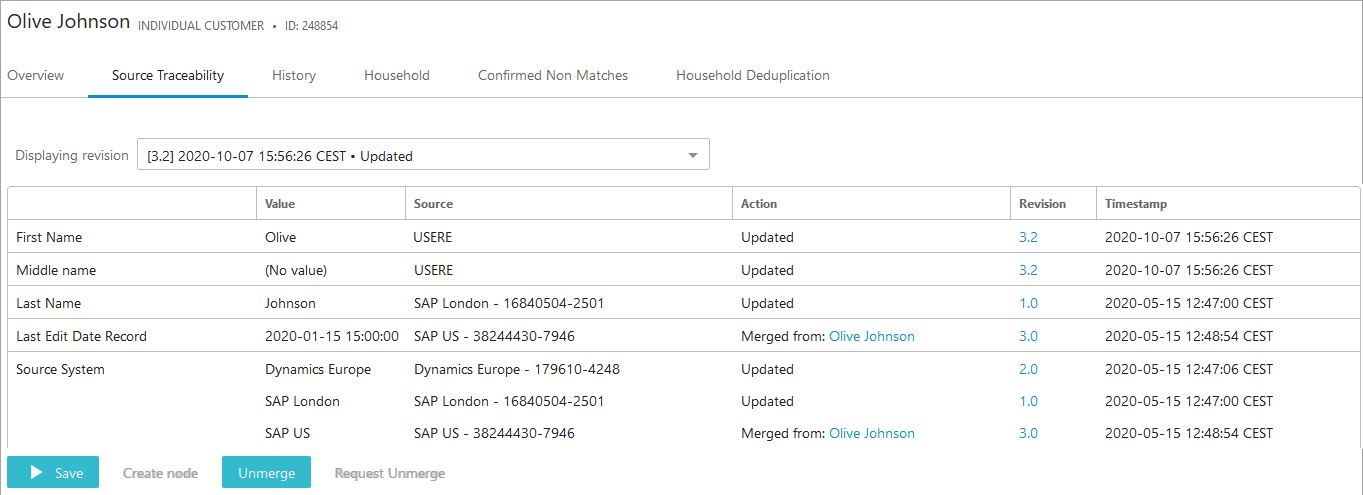Switch to Household Deduplication tab
The width and height of the screenshot is (1363, 495).
[753, 75]
